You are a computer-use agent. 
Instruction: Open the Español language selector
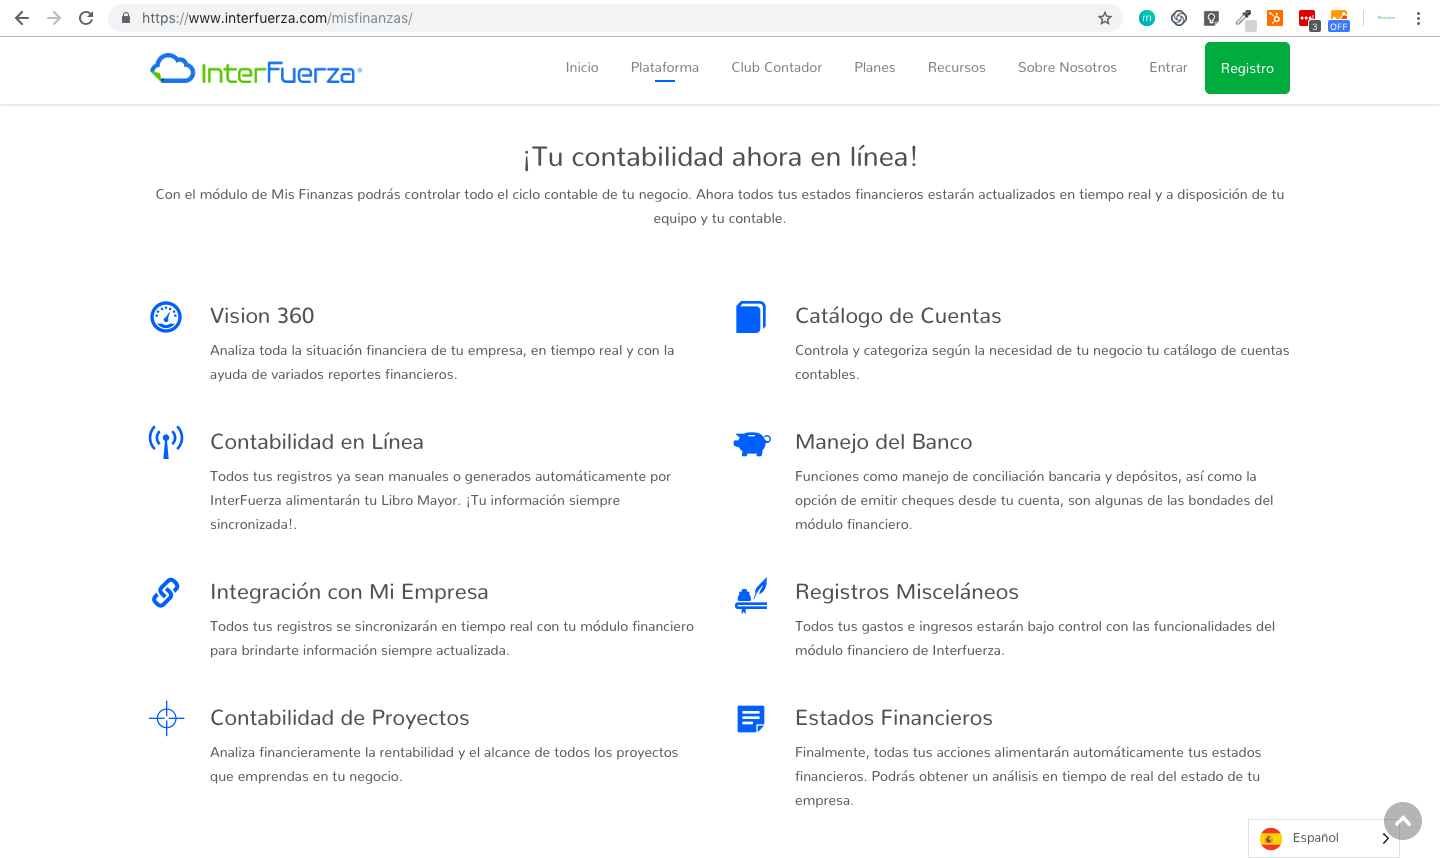point(1323,838)
